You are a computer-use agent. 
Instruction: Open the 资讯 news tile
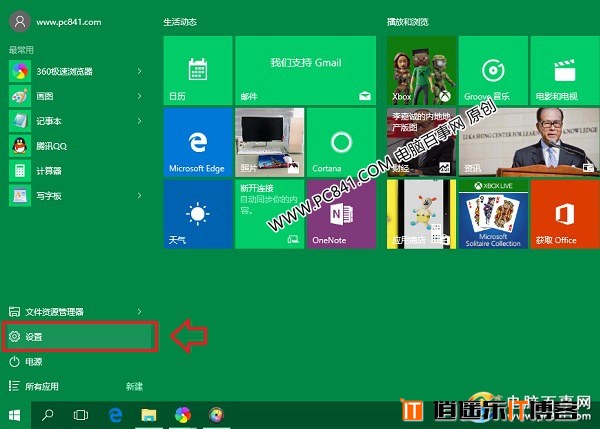529,142
